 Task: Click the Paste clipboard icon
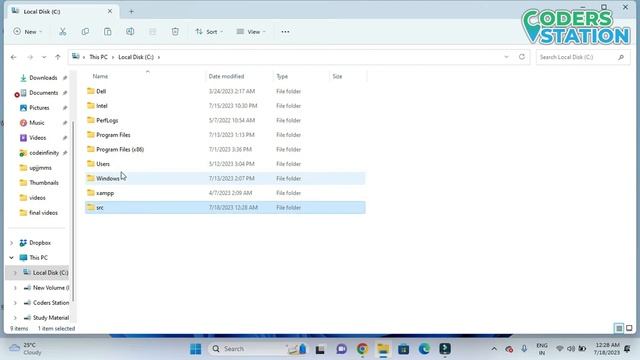tap(107, 32)
